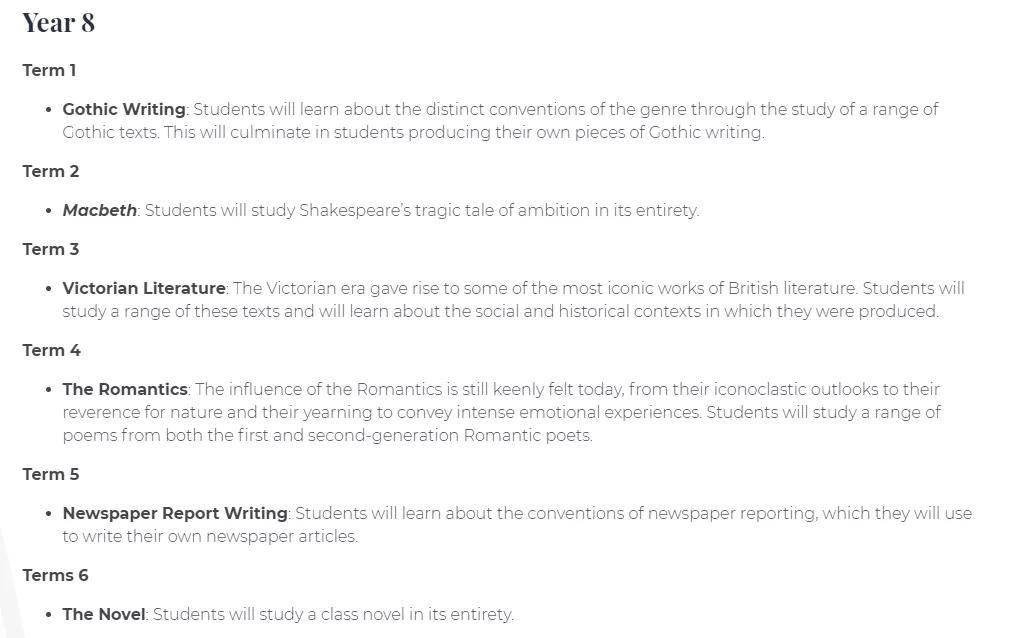This screenshot has width=1022, height=638.
Task: Click the Terms 6 subheading
Action: pos(55,575)
